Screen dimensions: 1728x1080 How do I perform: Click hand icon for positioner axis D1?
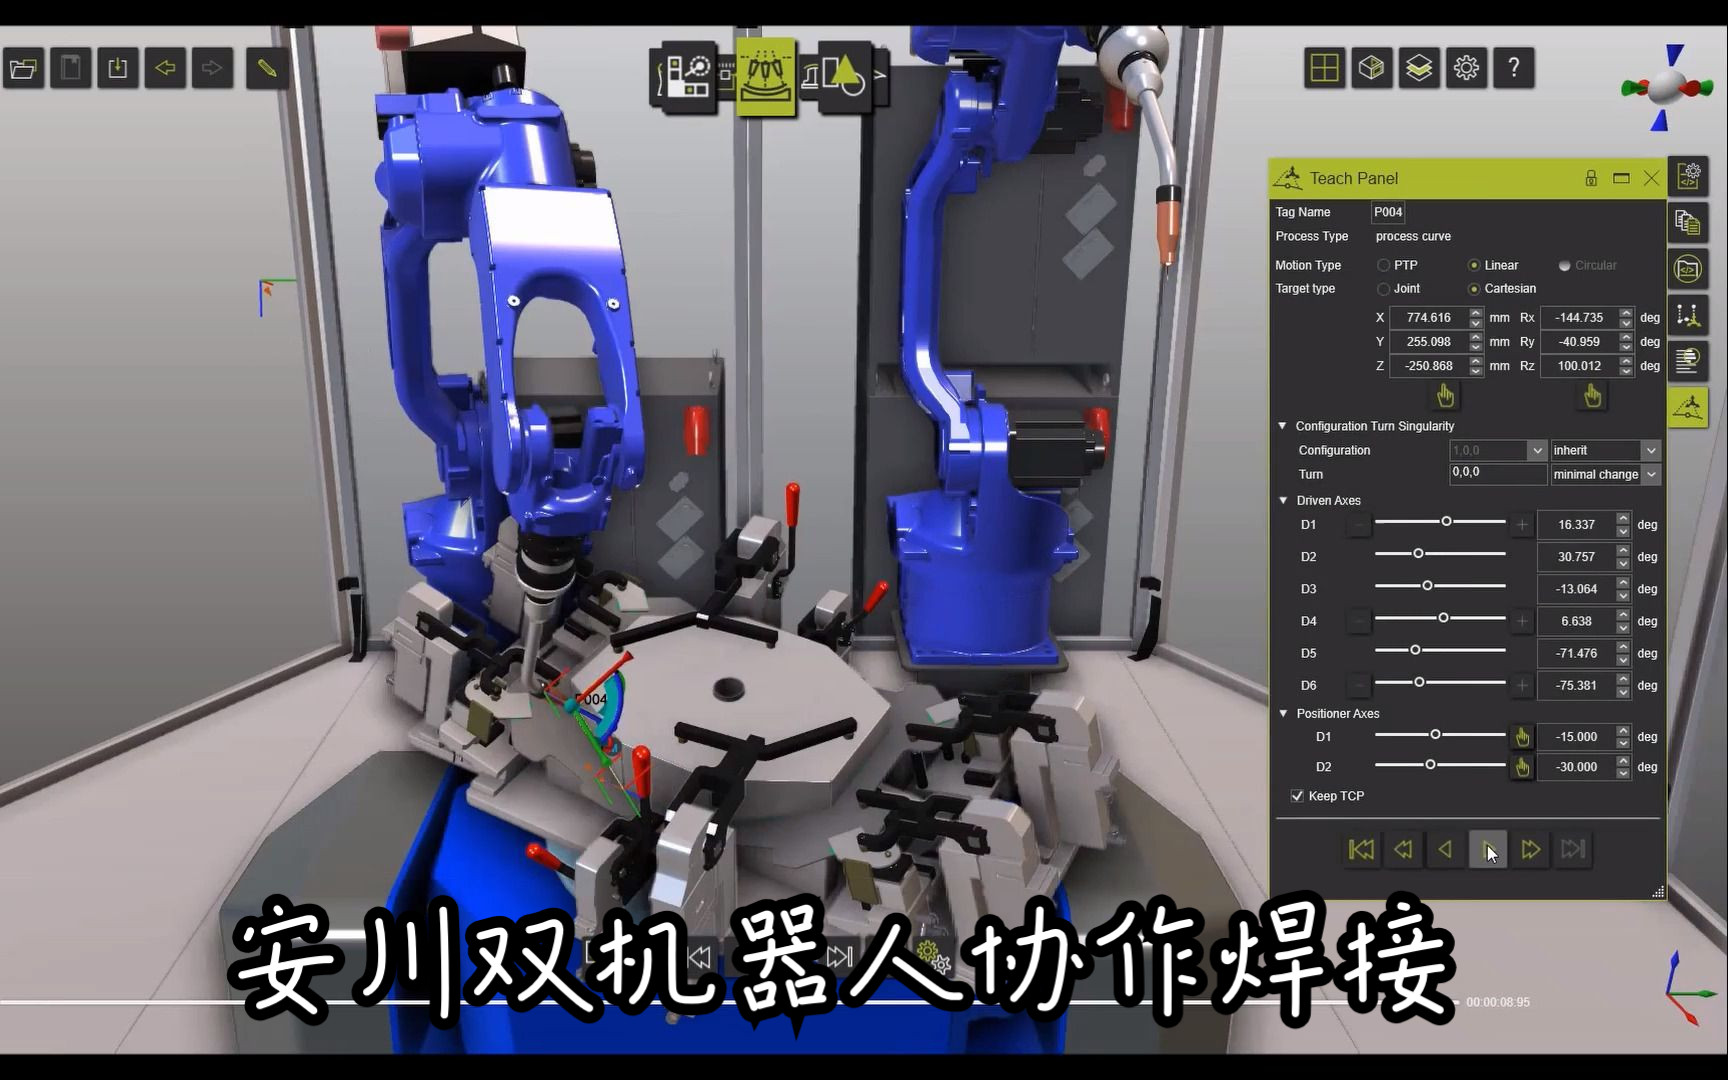click(x=1522, y=737)
